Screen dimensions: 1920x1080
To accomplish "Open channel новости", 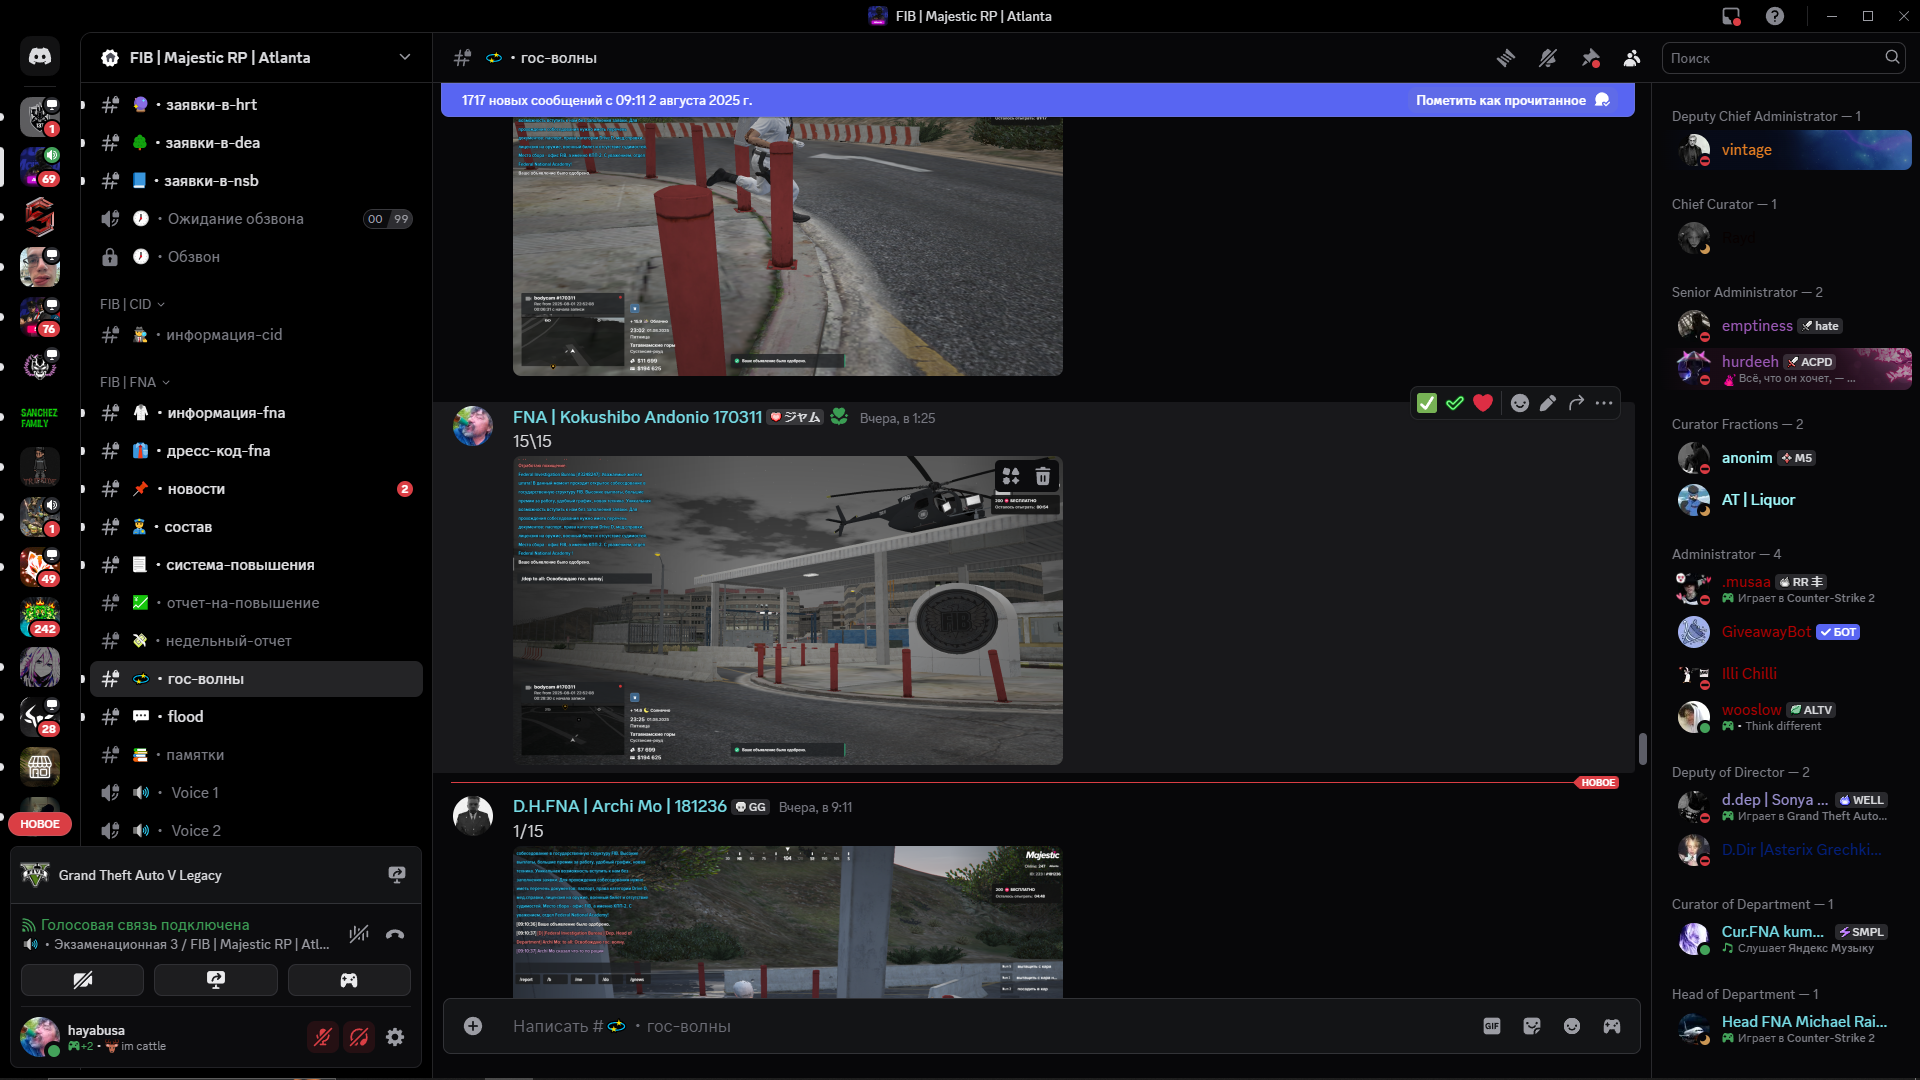I will (x=256, y=489).
